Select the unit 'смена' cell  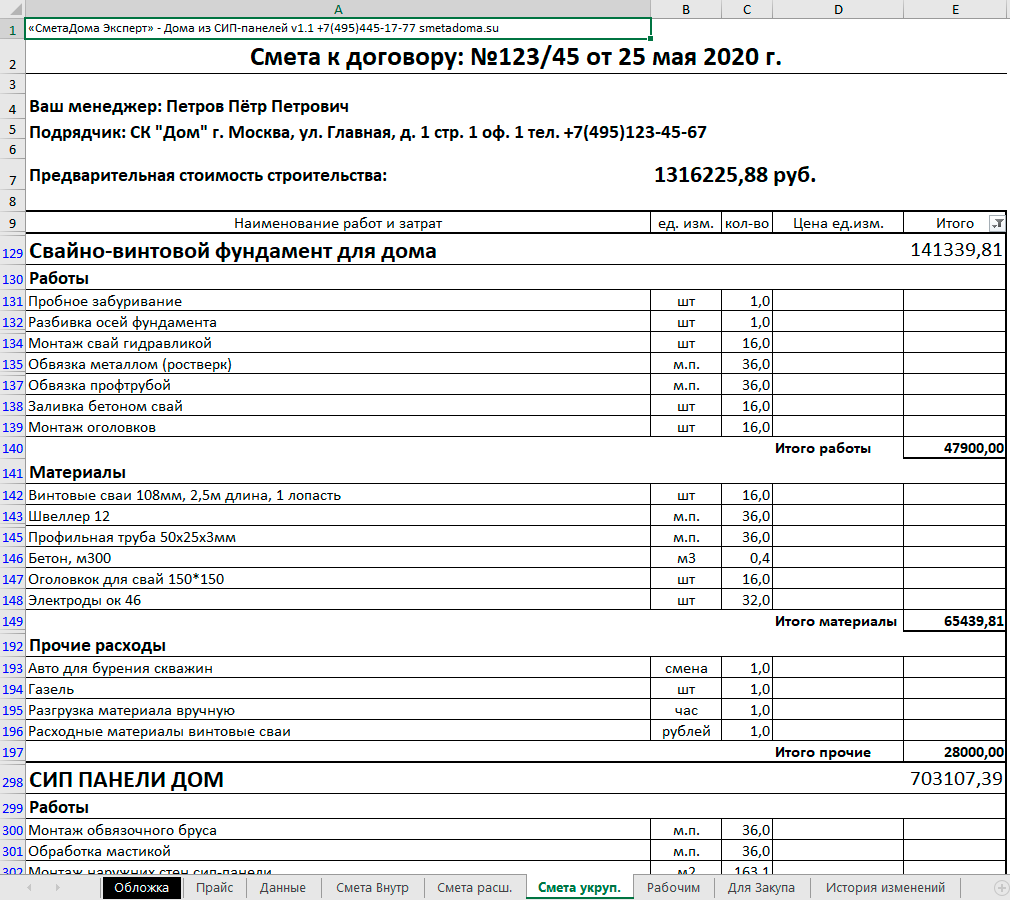point(686,669)
